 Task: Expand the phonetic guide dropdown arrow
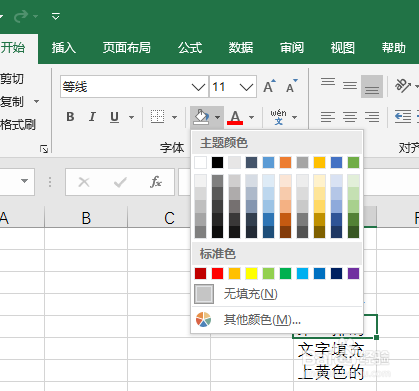click(294, 117)
